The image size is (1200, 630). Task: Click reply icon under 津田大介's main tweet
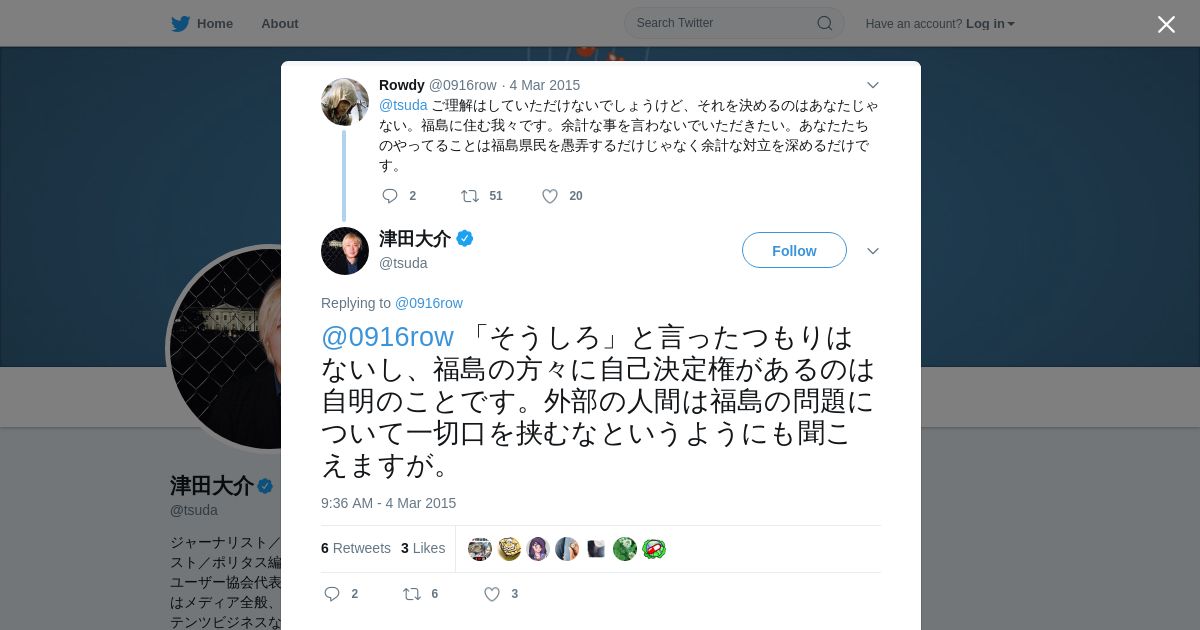(x=332, y=594)
